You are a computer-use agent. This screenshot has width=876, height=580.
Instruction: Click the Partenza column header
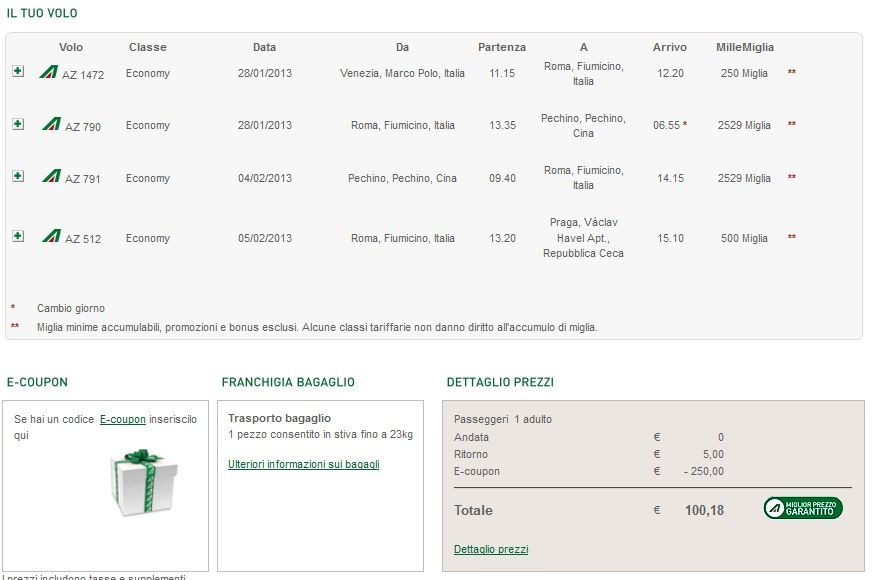502,47
